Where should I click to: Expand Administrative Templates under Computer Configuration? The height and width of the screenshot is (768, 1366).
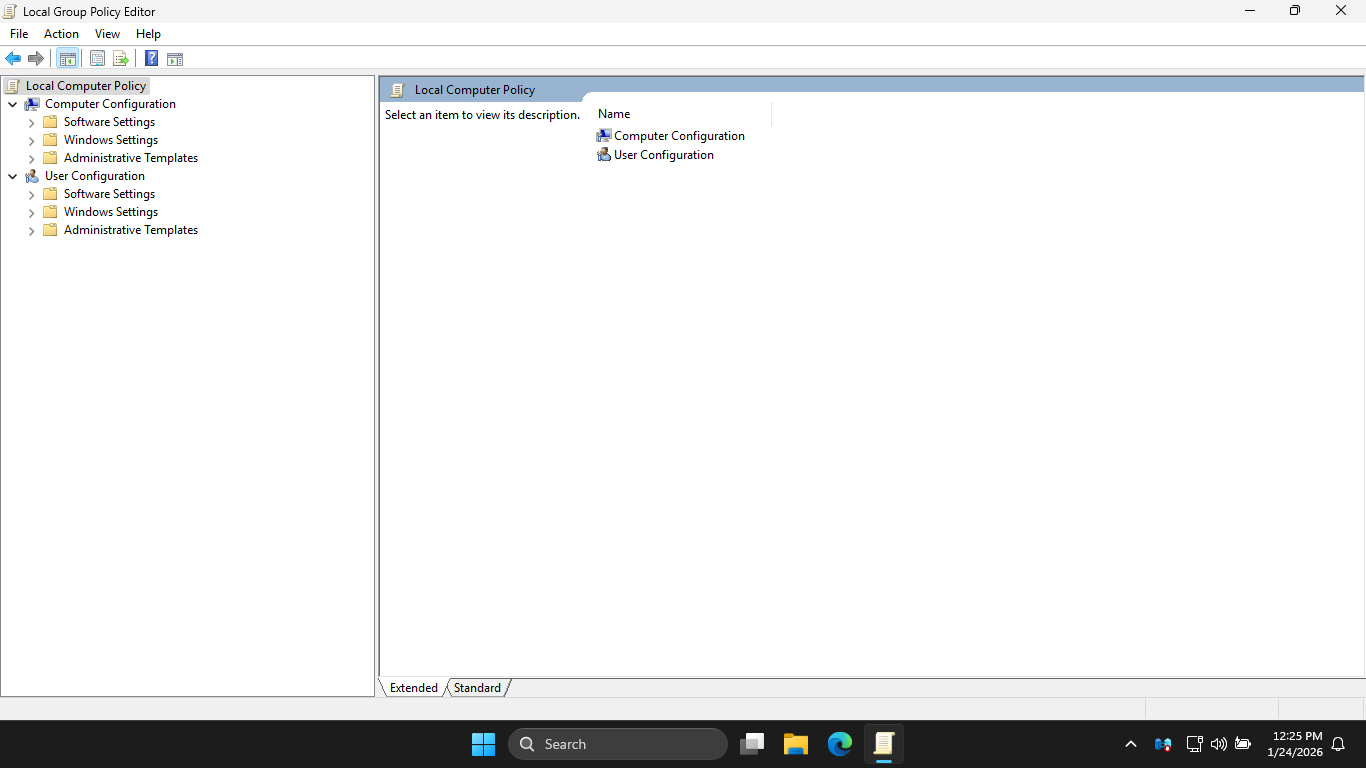coord(32,158)
